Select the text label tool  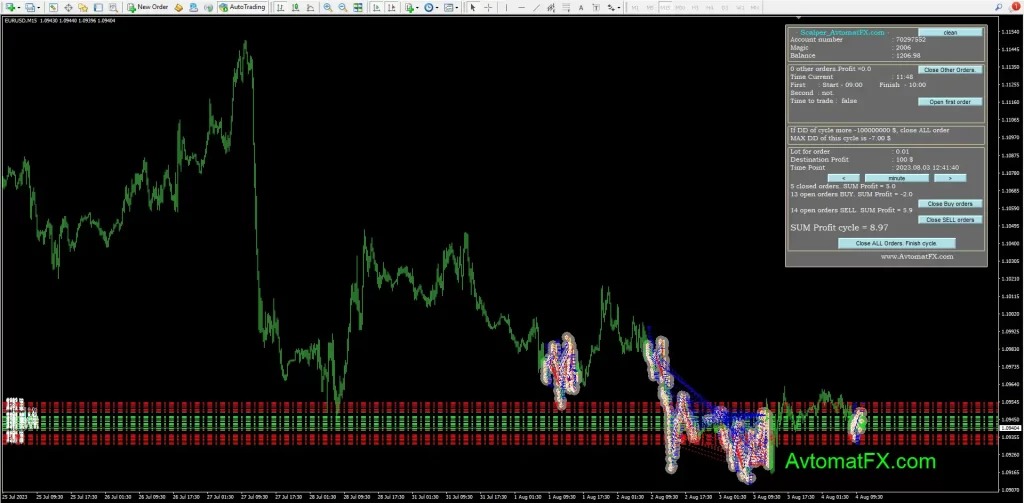(x=596, y=7)
